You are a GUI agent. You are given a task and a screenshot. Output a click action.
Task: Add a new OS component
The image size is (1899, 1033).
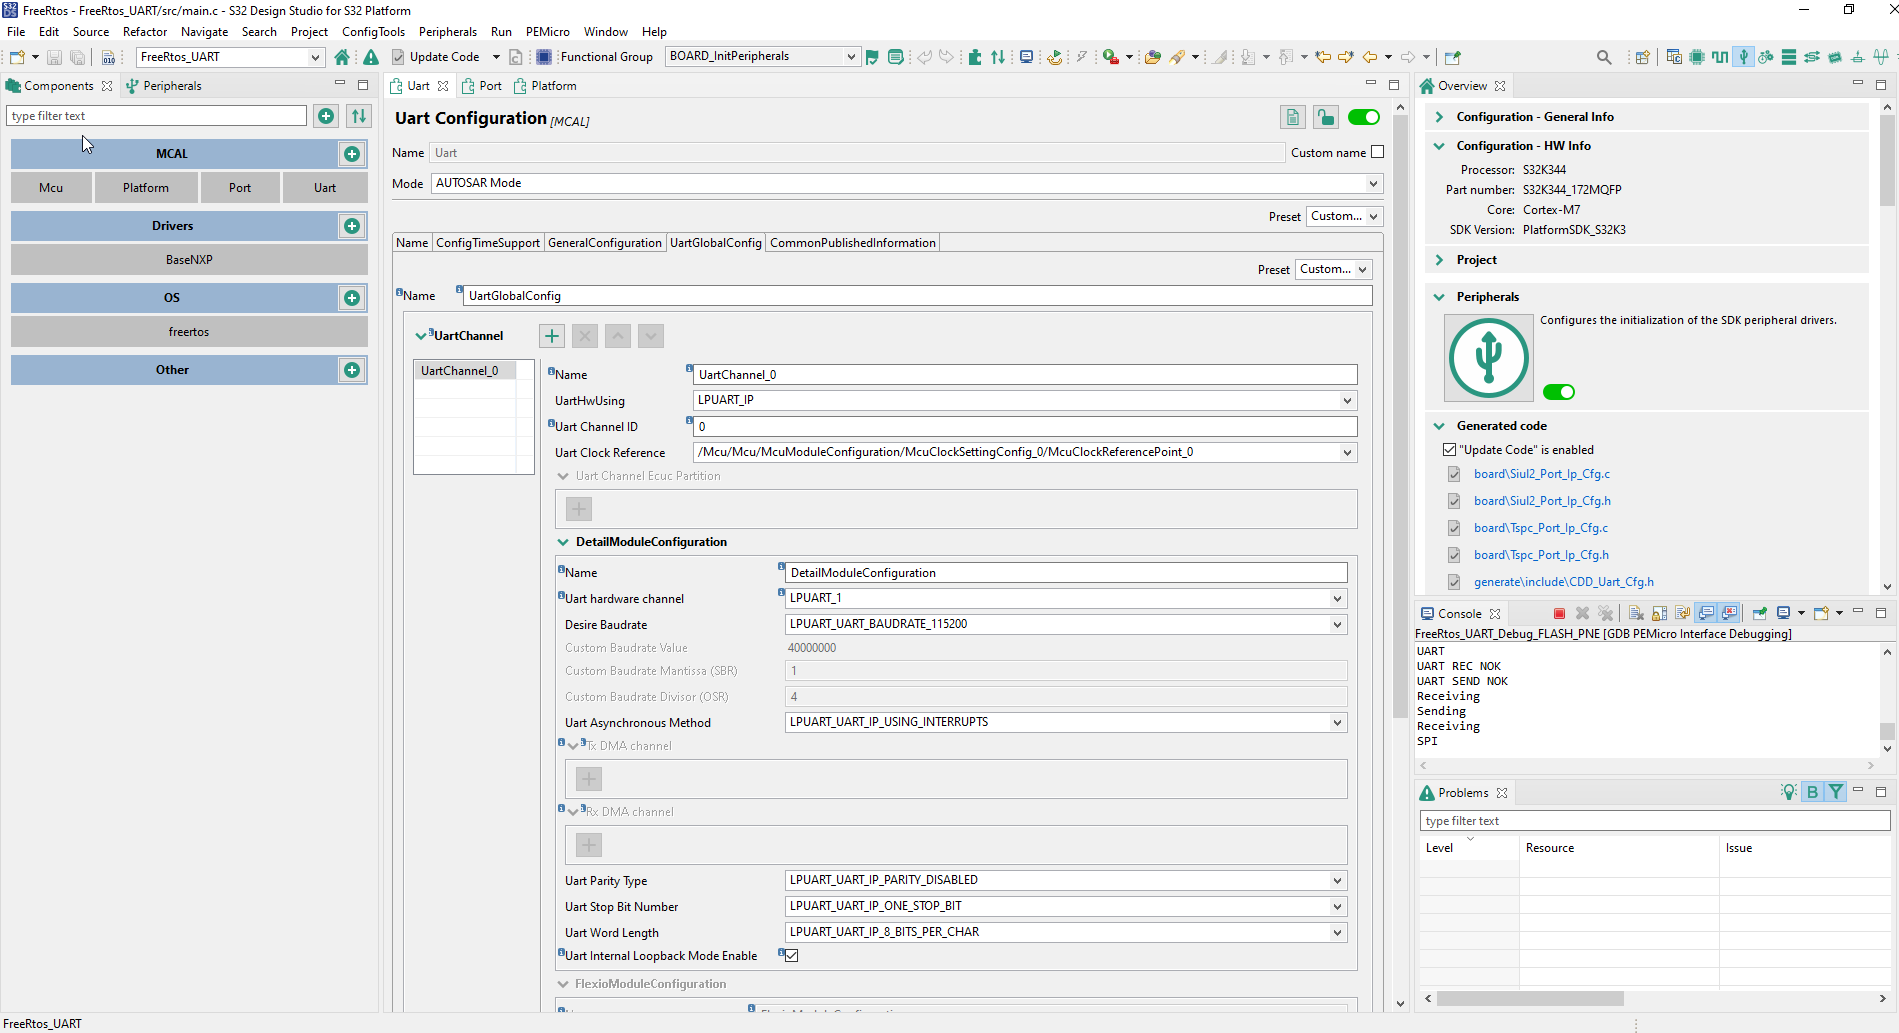coord(352,298)
